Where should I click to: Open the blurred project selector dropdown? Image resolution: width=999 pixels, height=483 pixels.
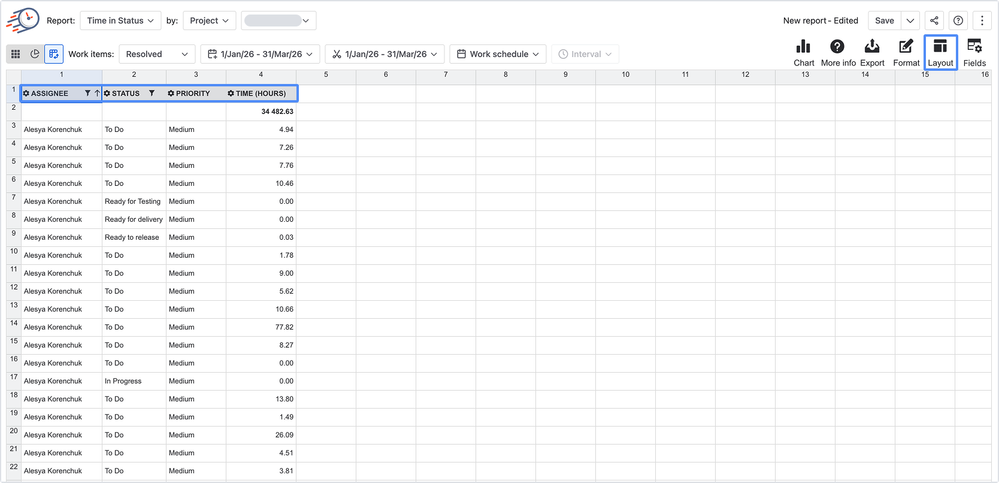pyautogui.click(x=278, y=20)
